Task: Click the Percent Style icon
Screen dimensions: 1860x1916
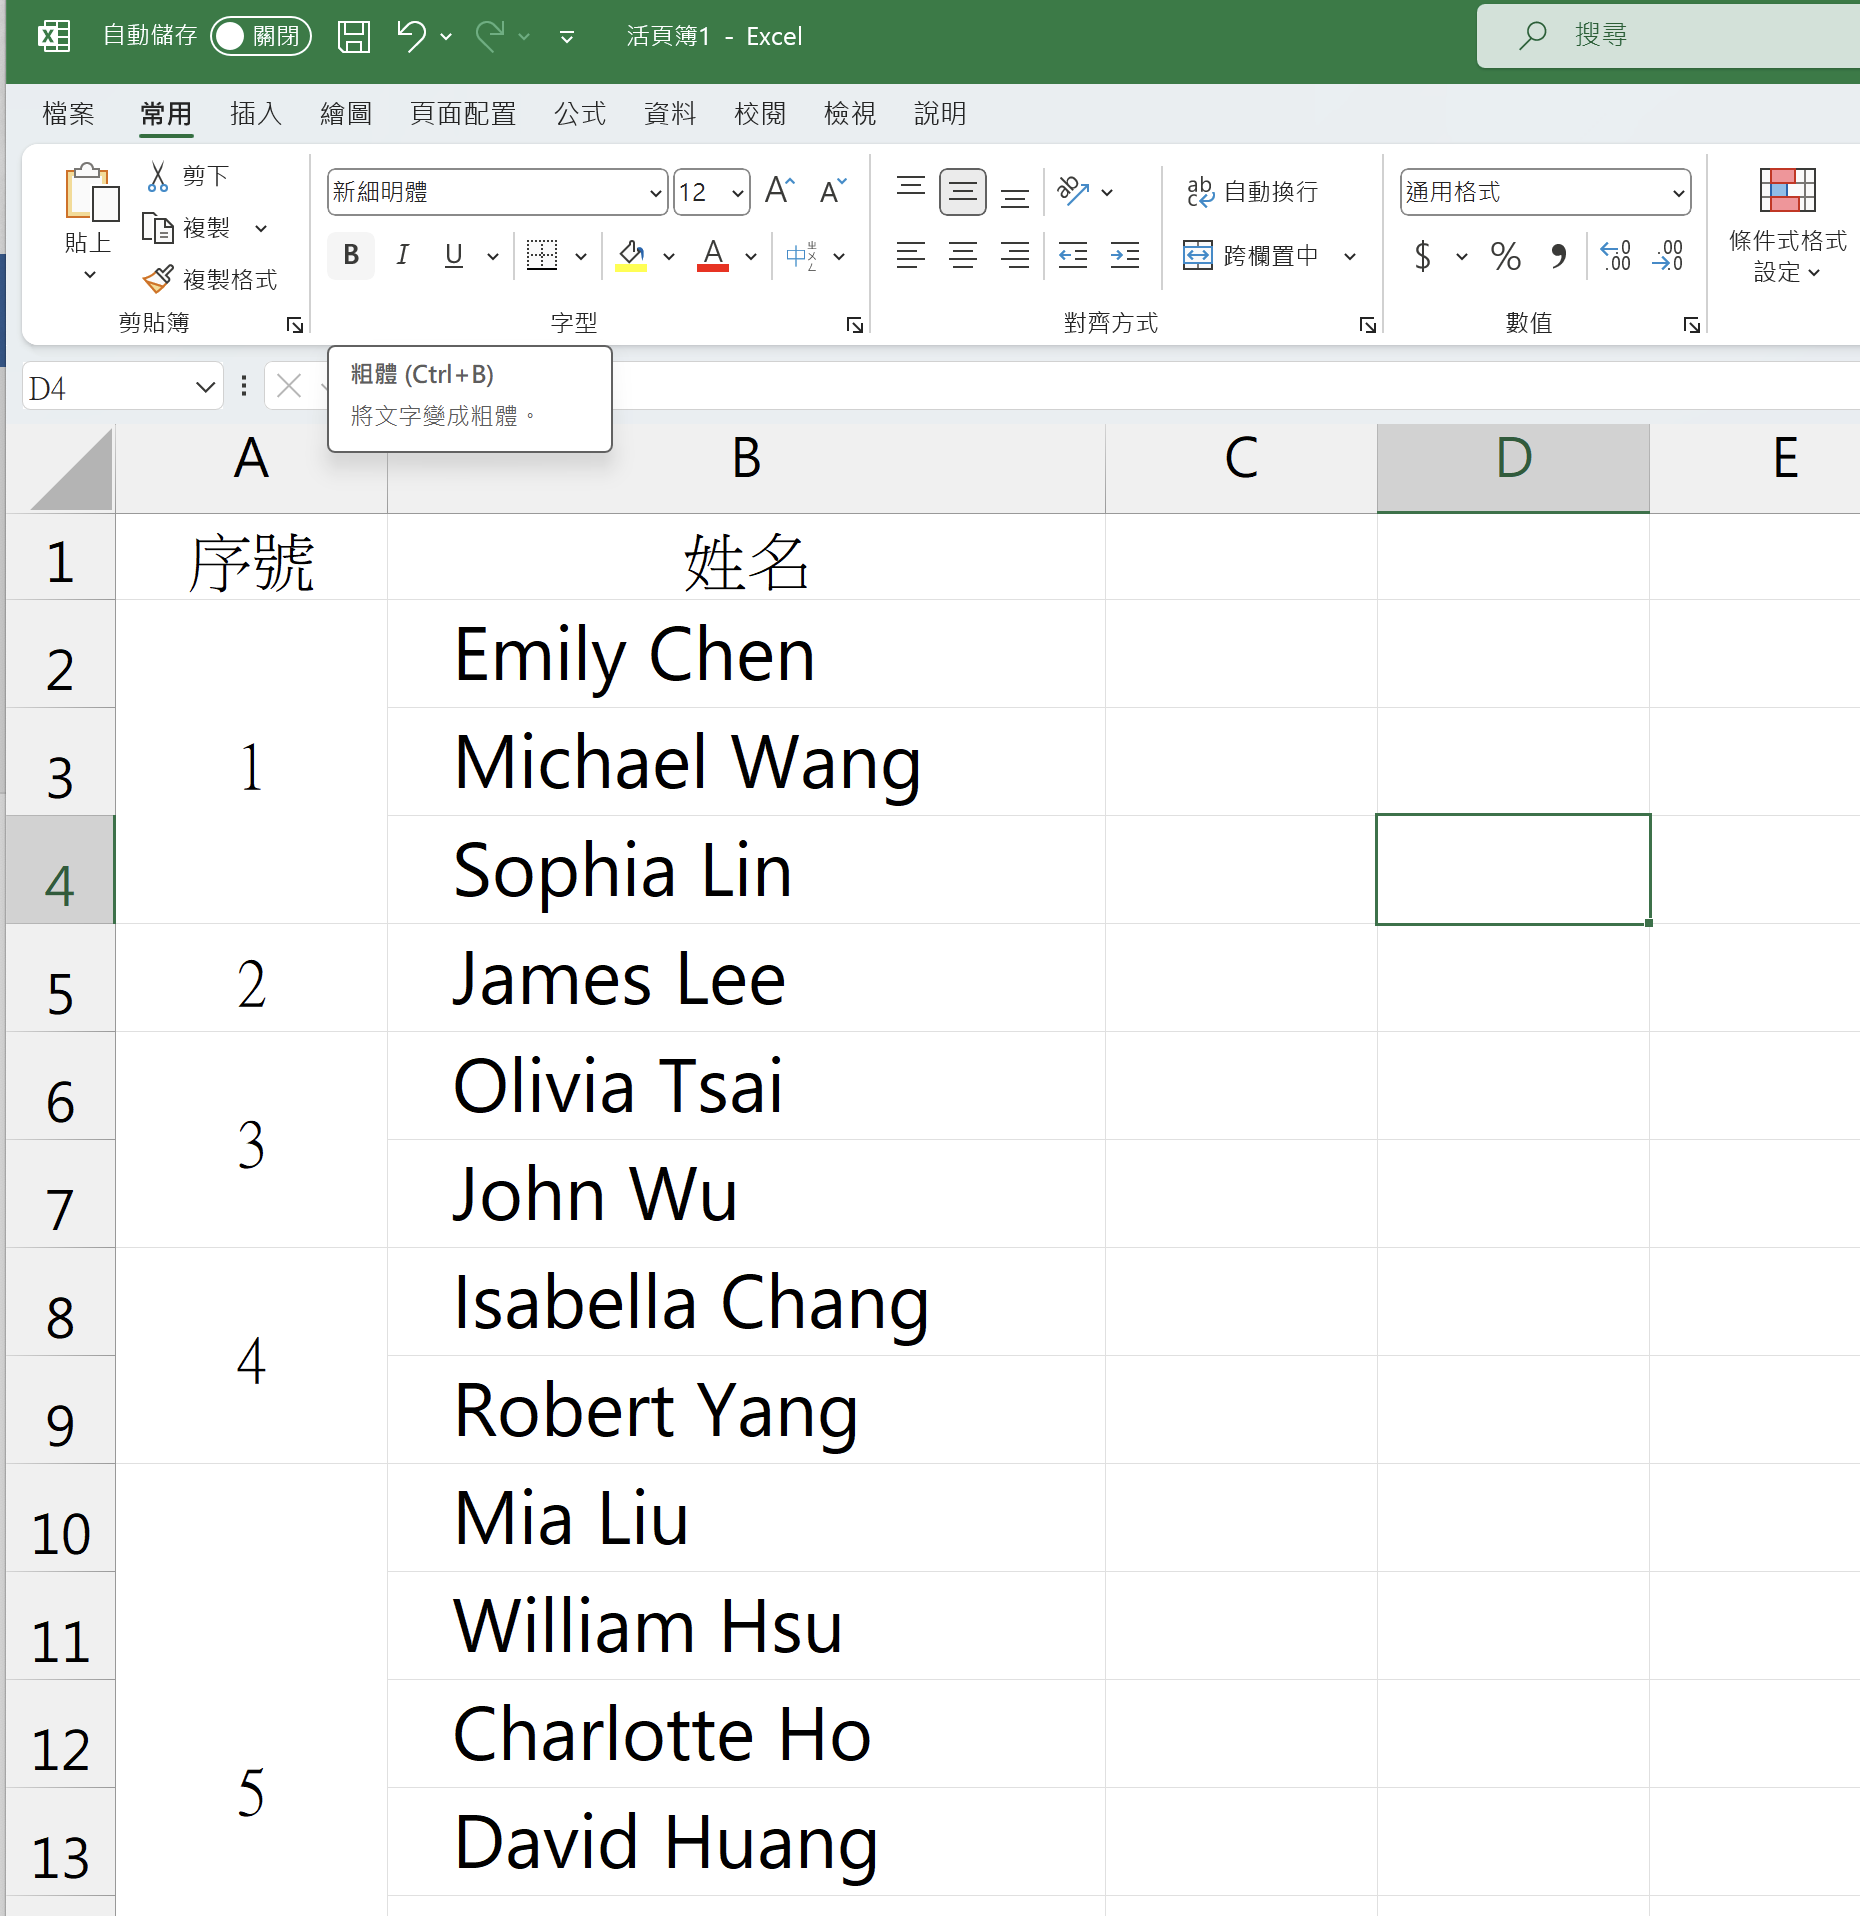Action: (1505, 256)
